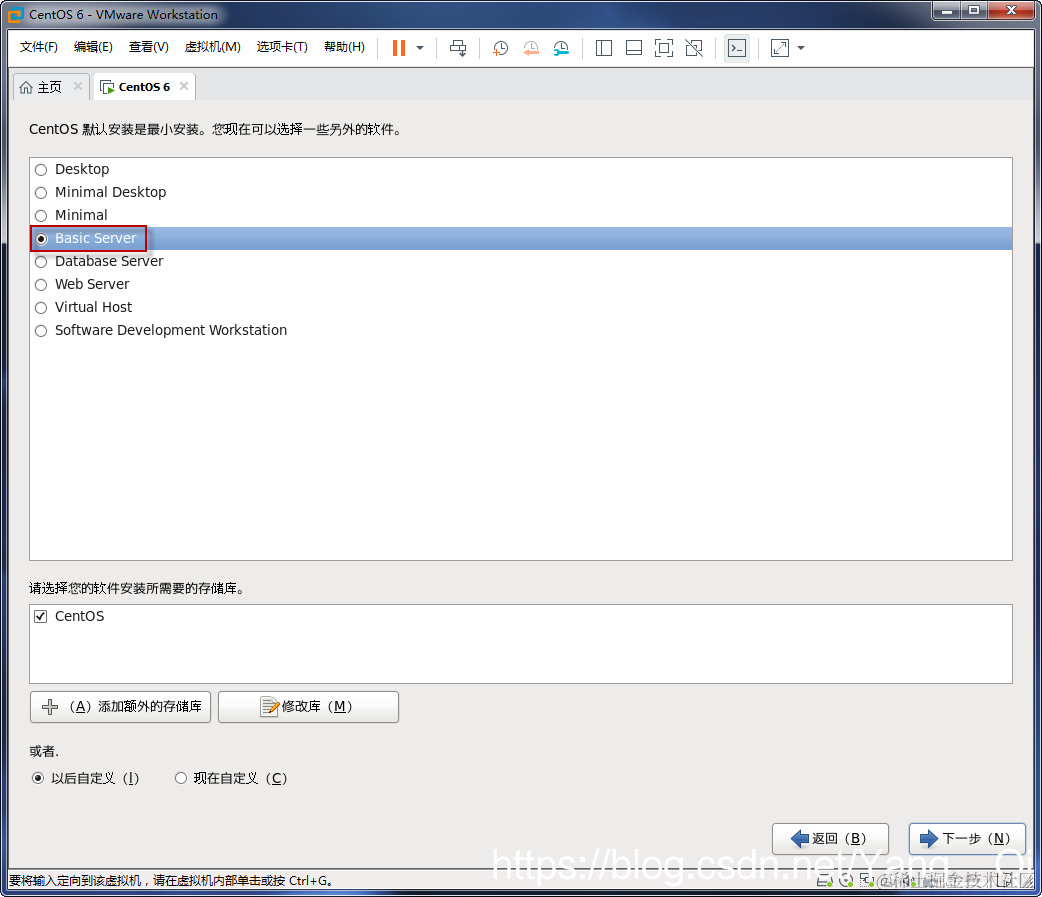Click 添加额外的存储库 button
This screenshot has height=897, width=1042.
coord(120,707)
